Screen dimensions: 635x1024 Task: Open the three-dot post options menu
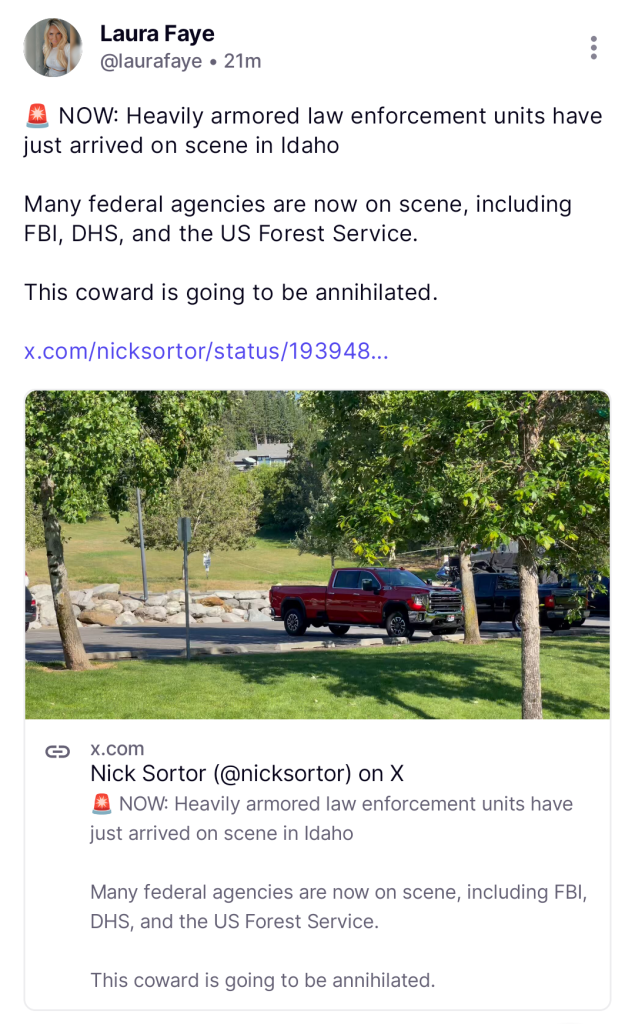tap(594, 48)
